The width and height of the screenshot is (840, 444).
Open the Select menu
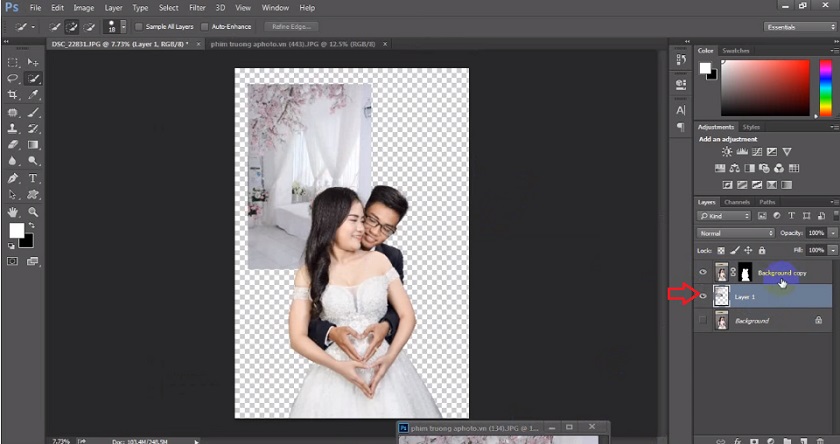[169, 8]
